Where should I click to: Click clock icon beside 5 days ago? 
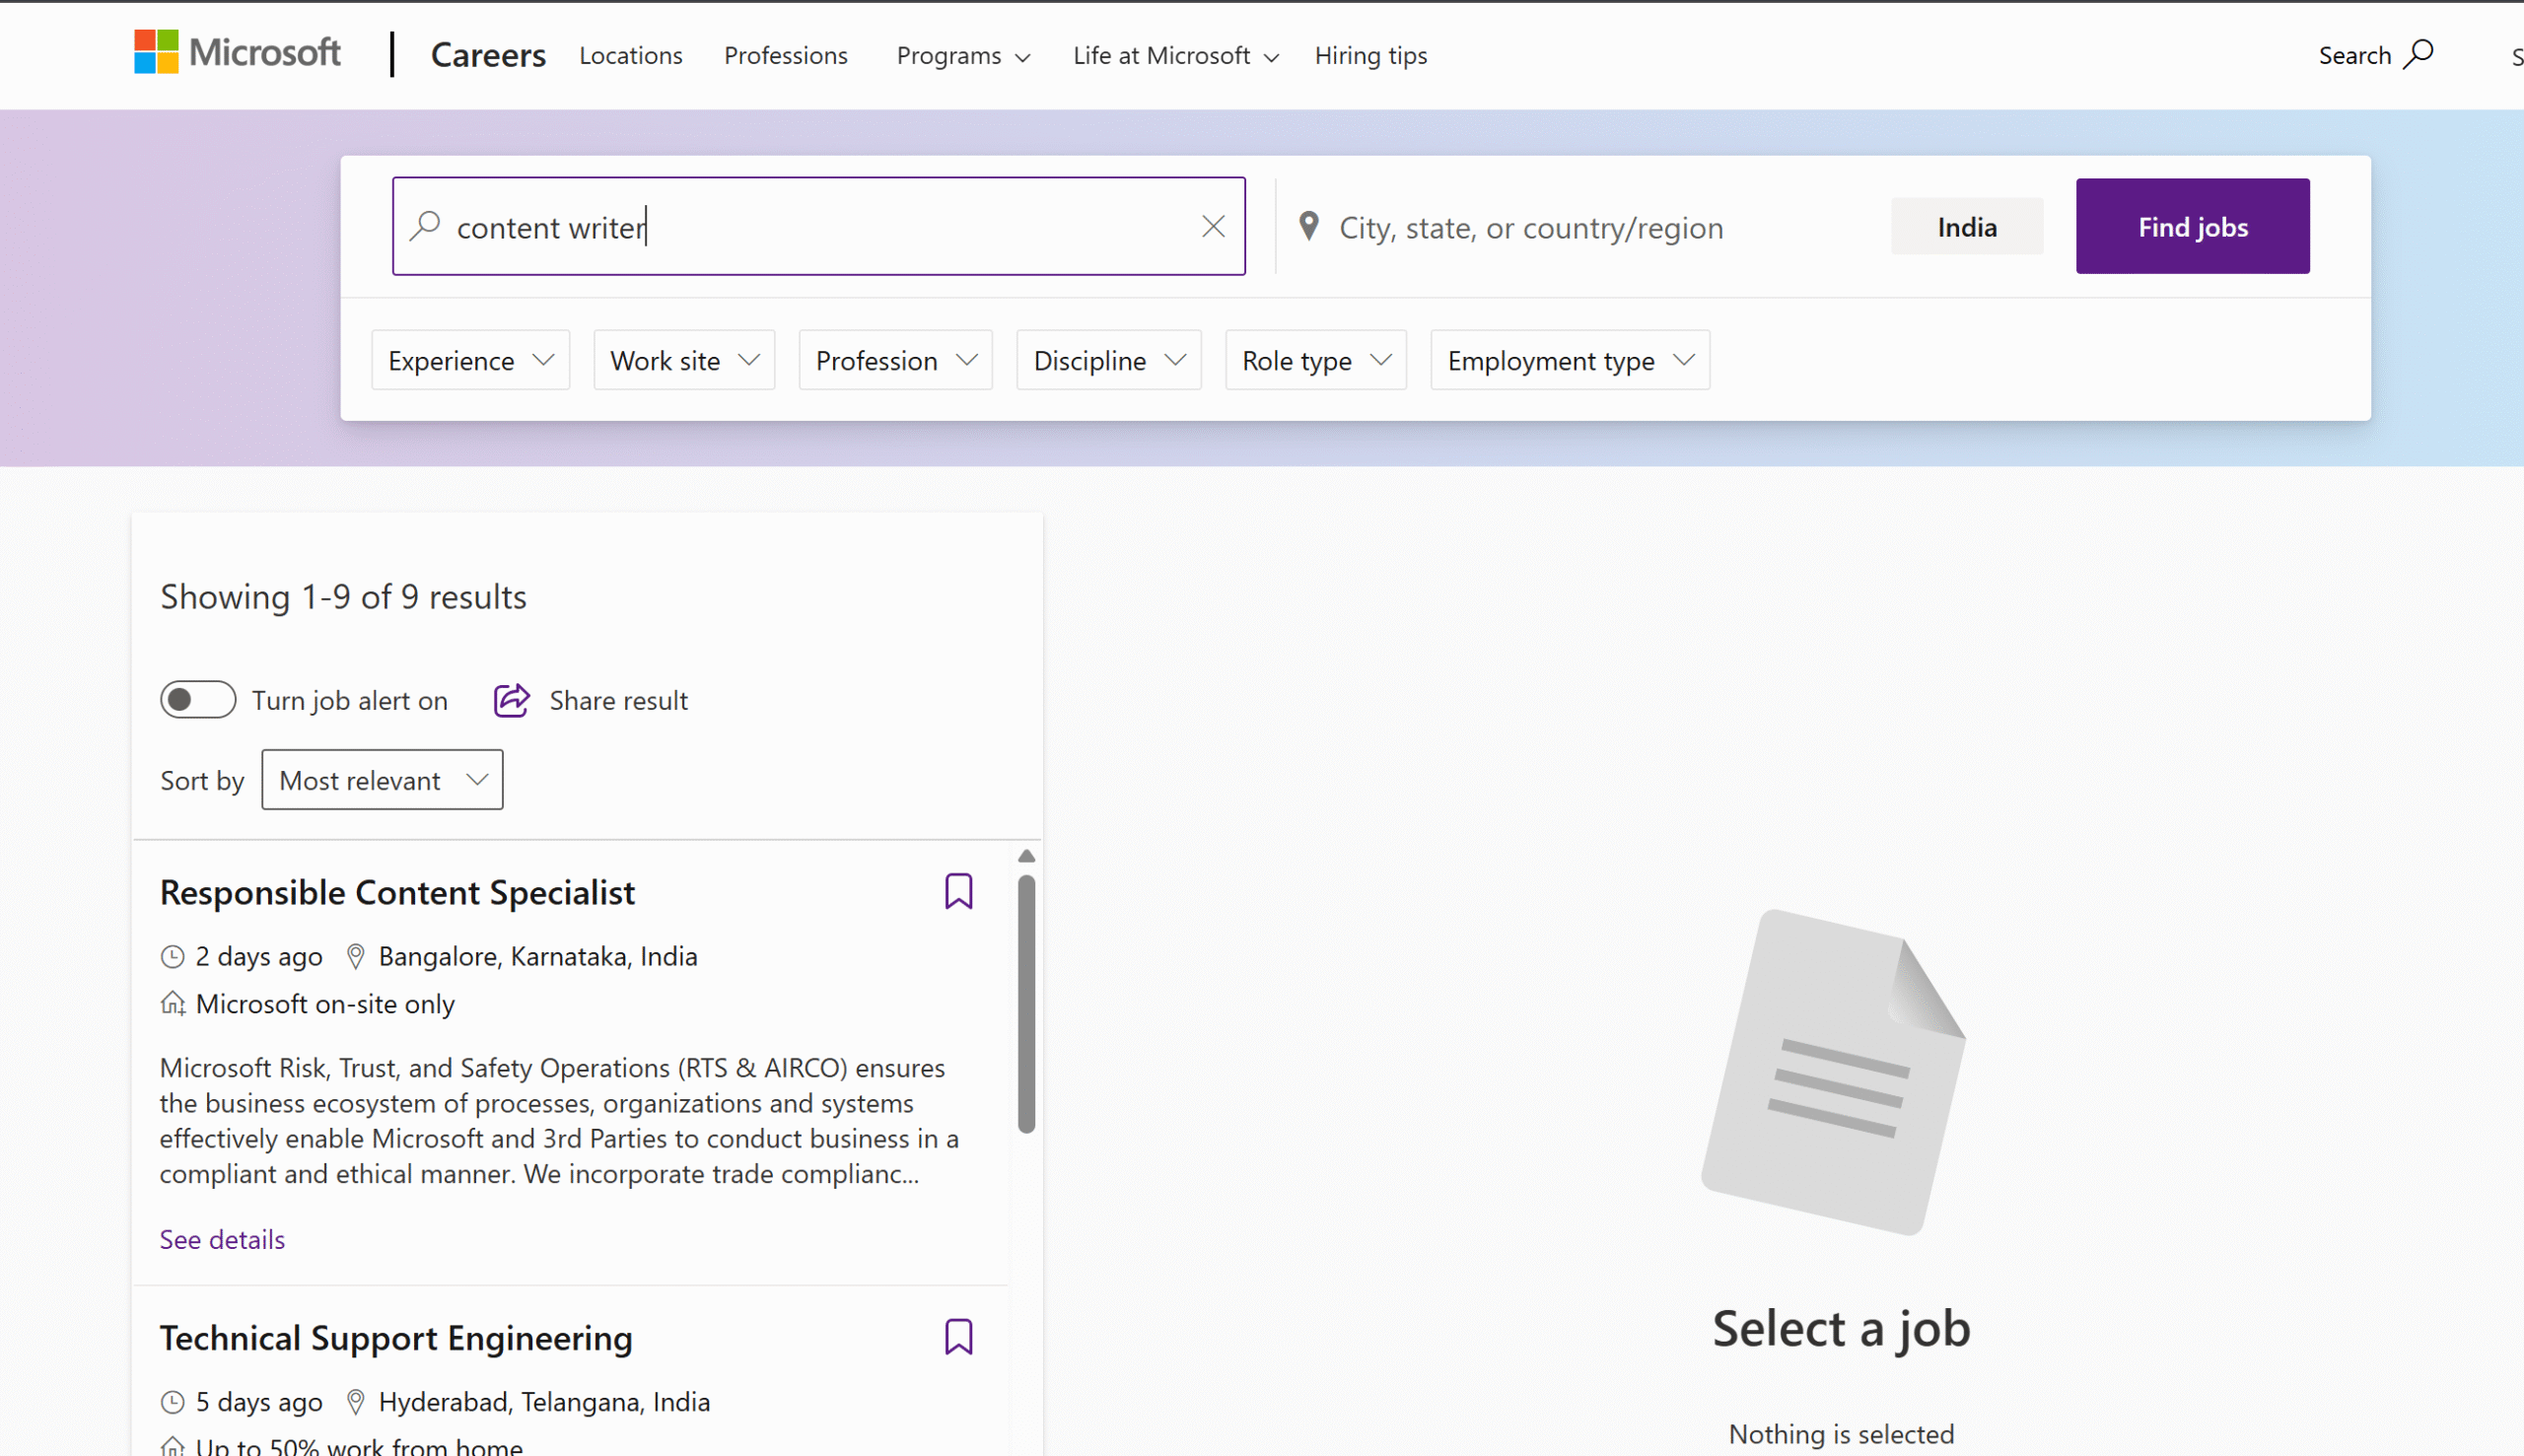[172, 1402]
